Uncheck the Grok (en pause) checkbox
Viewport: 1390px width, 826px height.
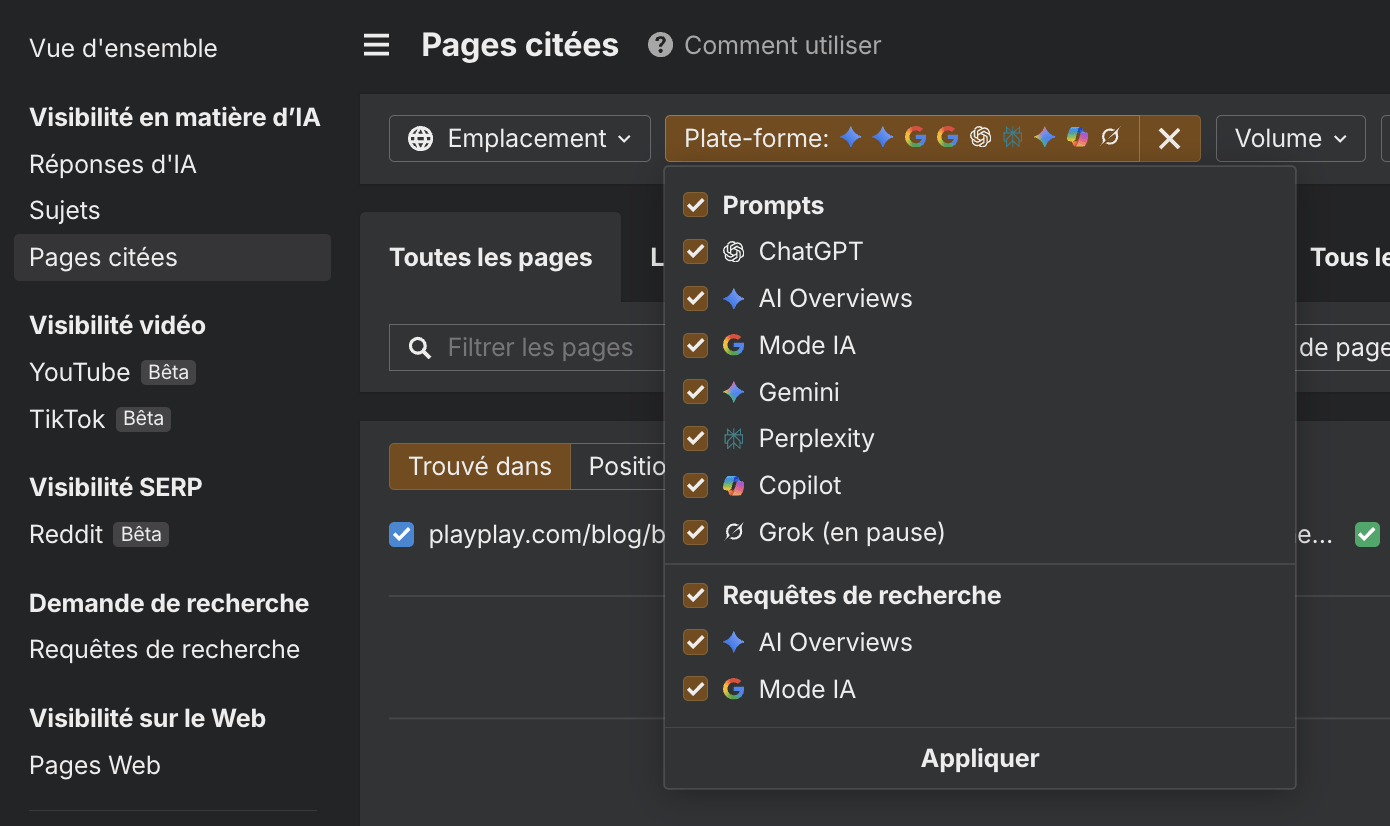695,532
